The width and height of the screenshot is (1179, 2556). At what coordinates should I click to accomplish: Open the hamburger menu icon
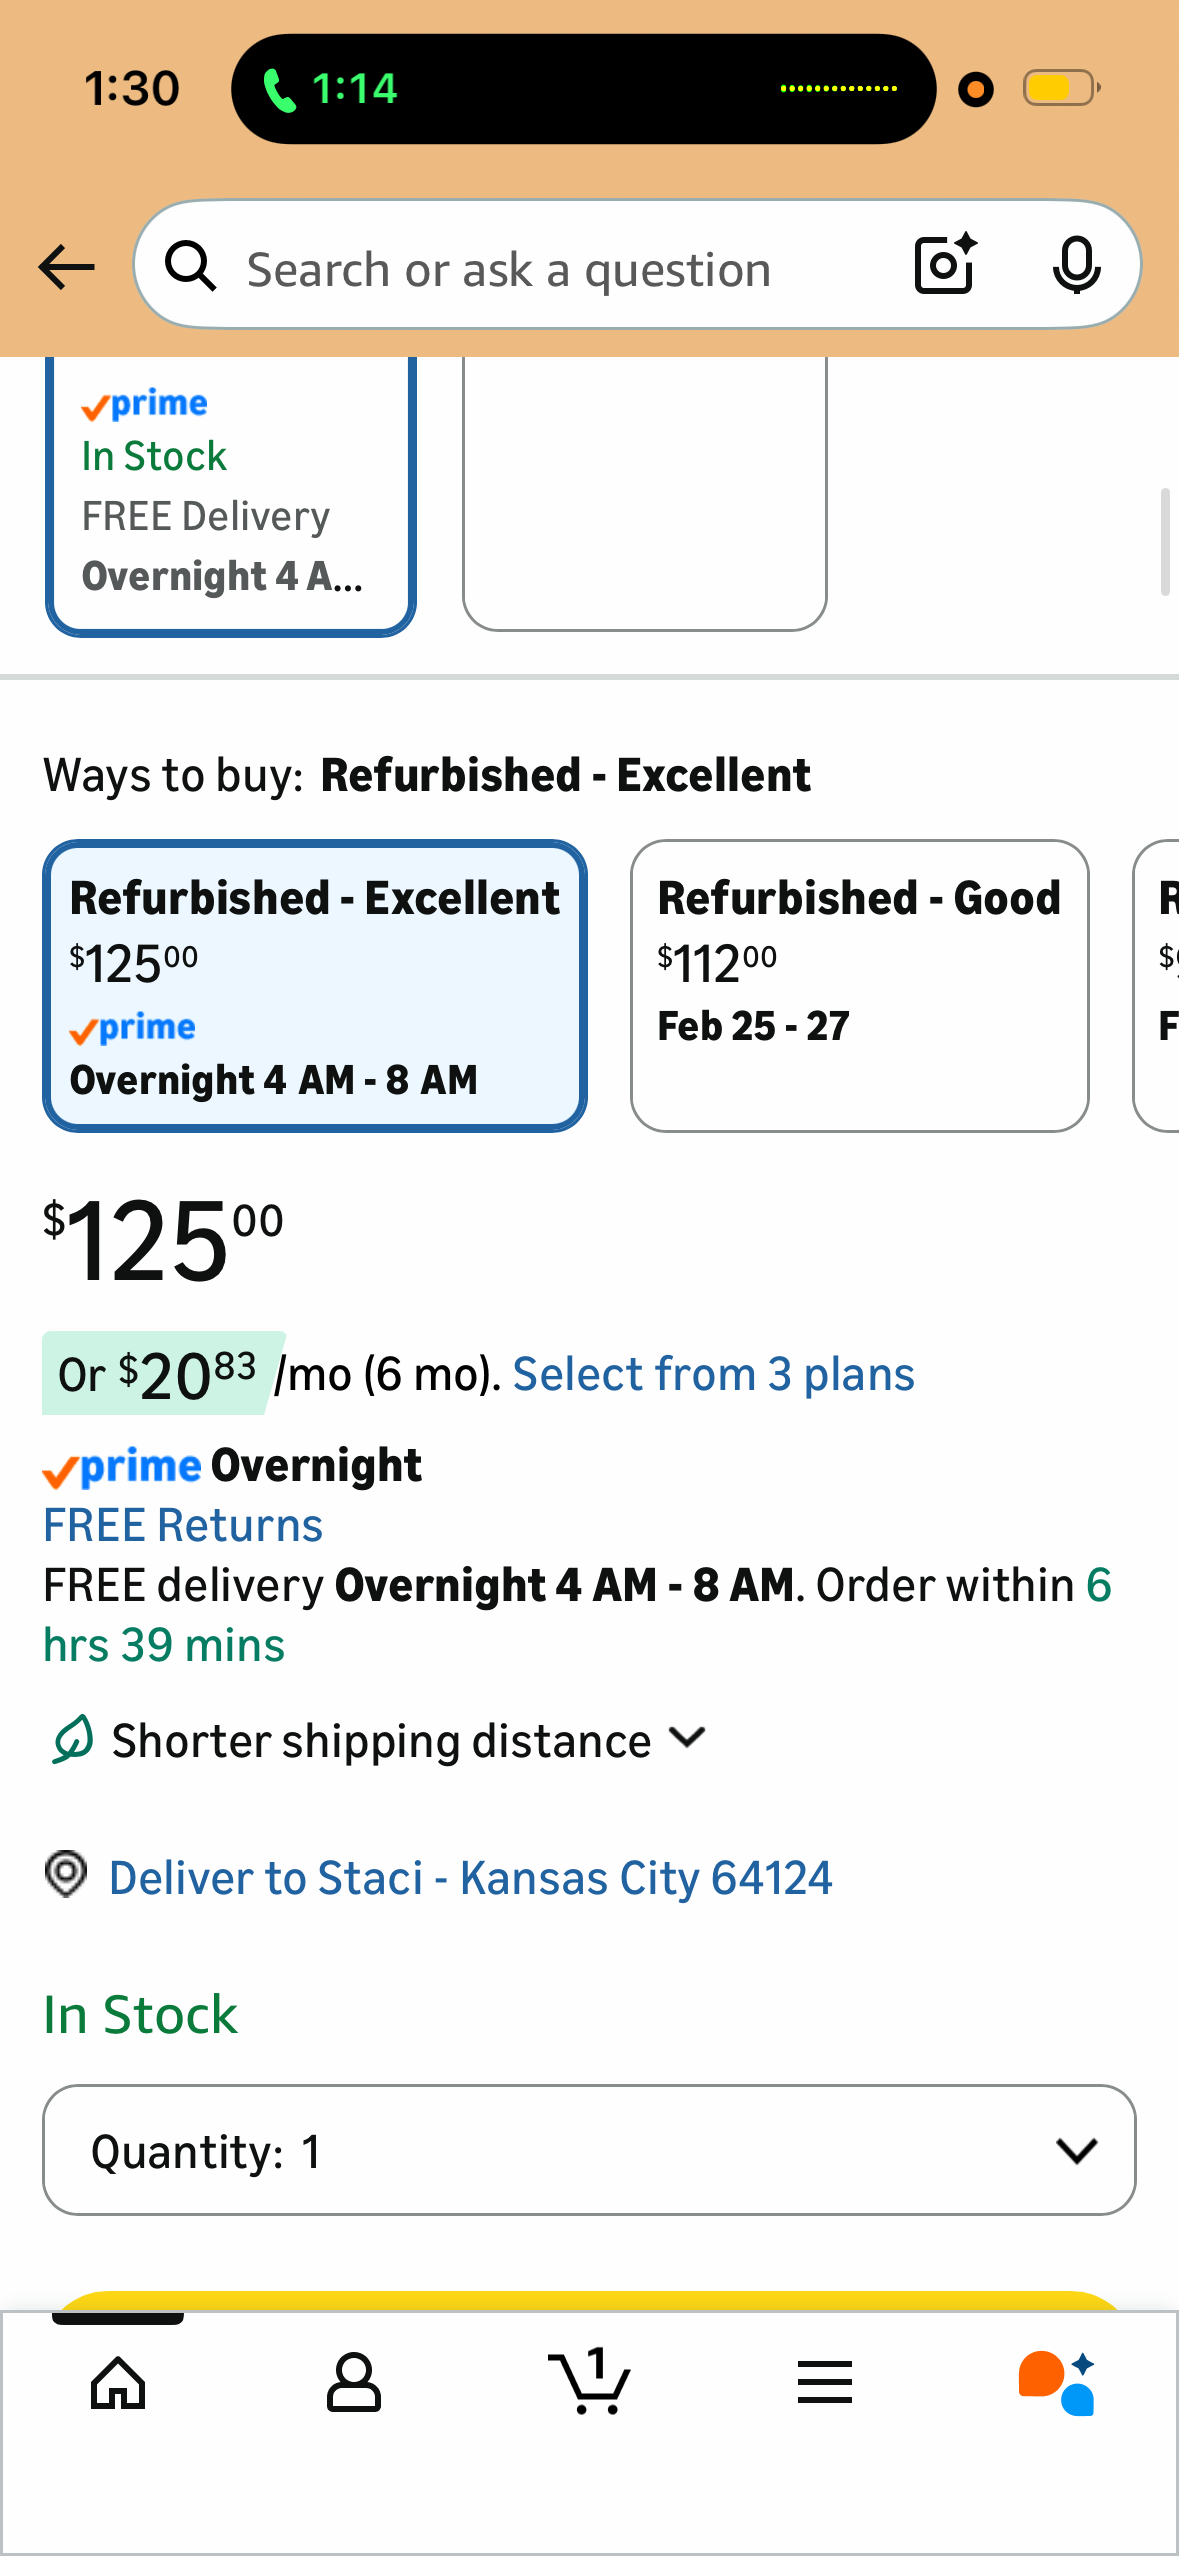coord(825,2383)
